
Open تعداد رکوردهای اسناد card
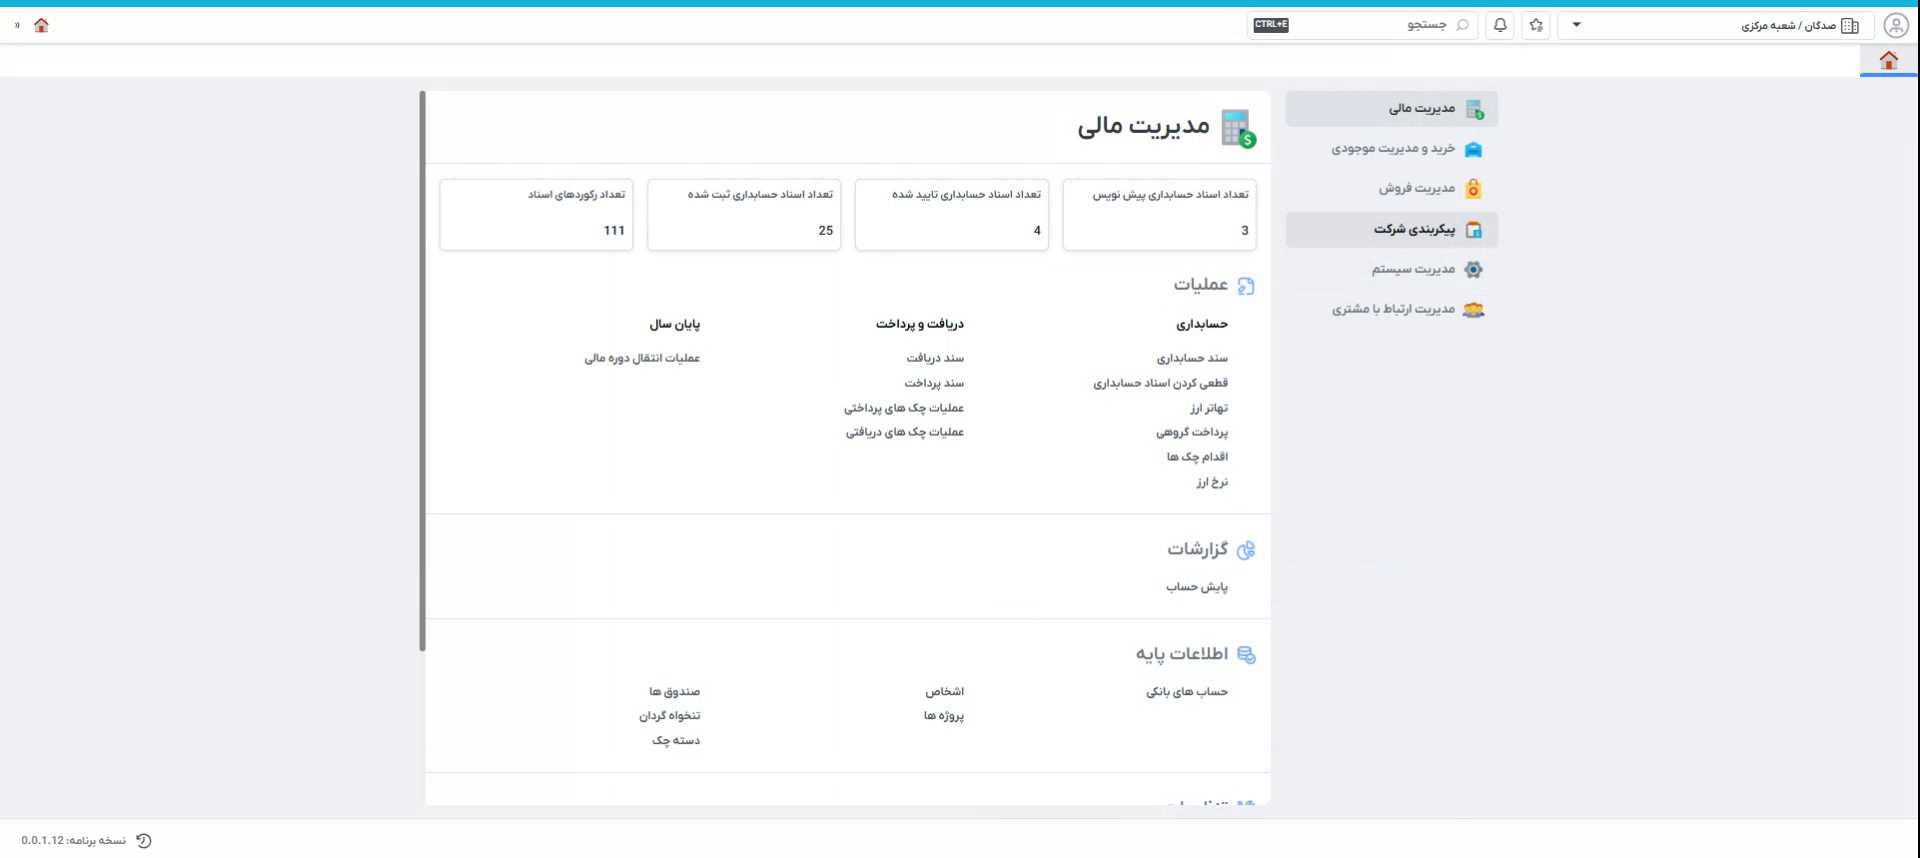pos(536,214)
